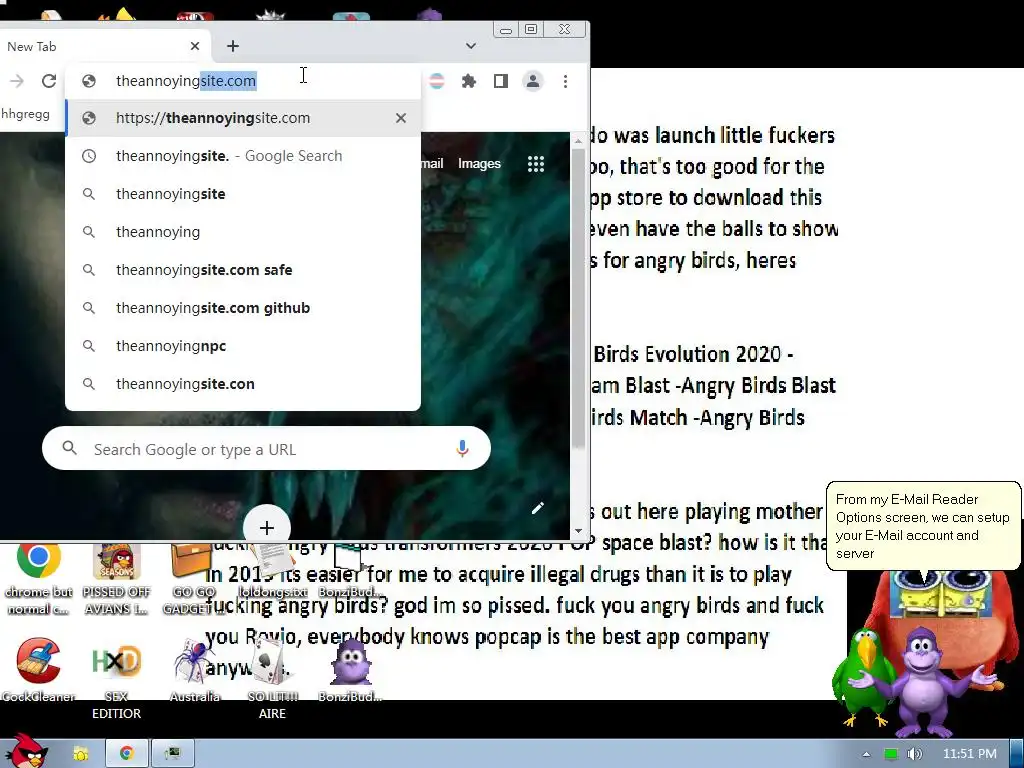Screen dimensions: 1024x768
Task: Open the Chrome three-dot menu
Action: (566, 81)
